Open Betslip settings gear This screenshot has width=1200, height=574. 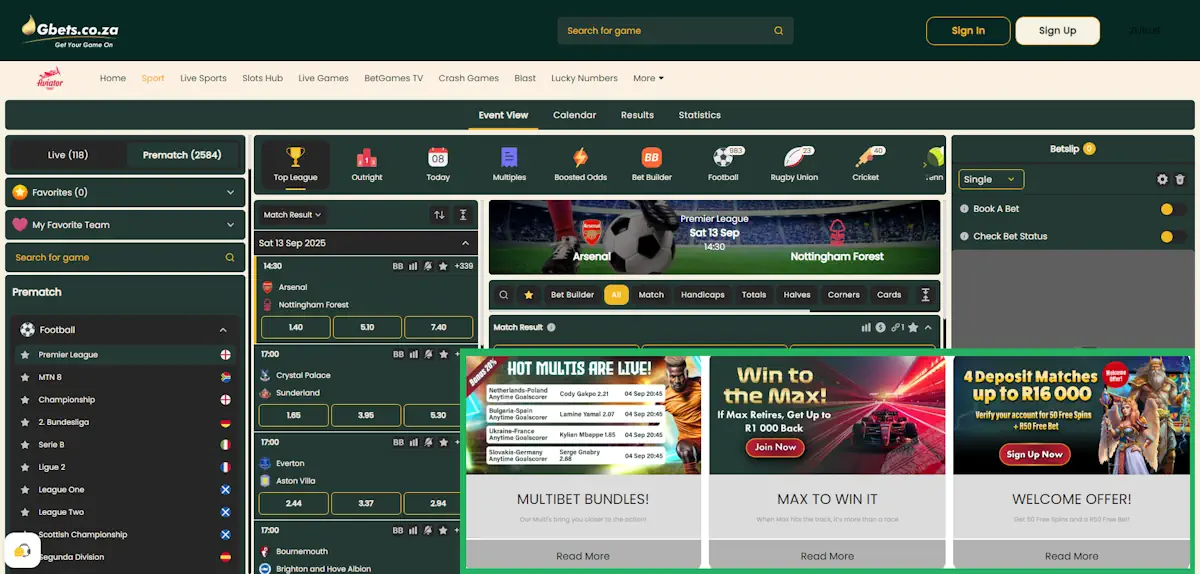pos(1162,180)
